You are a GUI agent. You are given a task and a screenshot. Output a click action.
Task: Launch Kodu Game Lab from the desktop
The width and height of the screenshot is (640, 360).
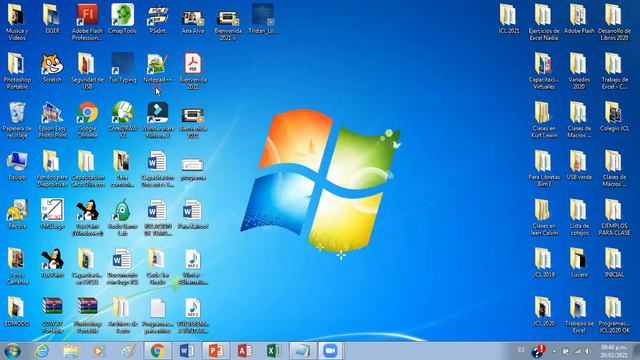click(x=122, y=217)
